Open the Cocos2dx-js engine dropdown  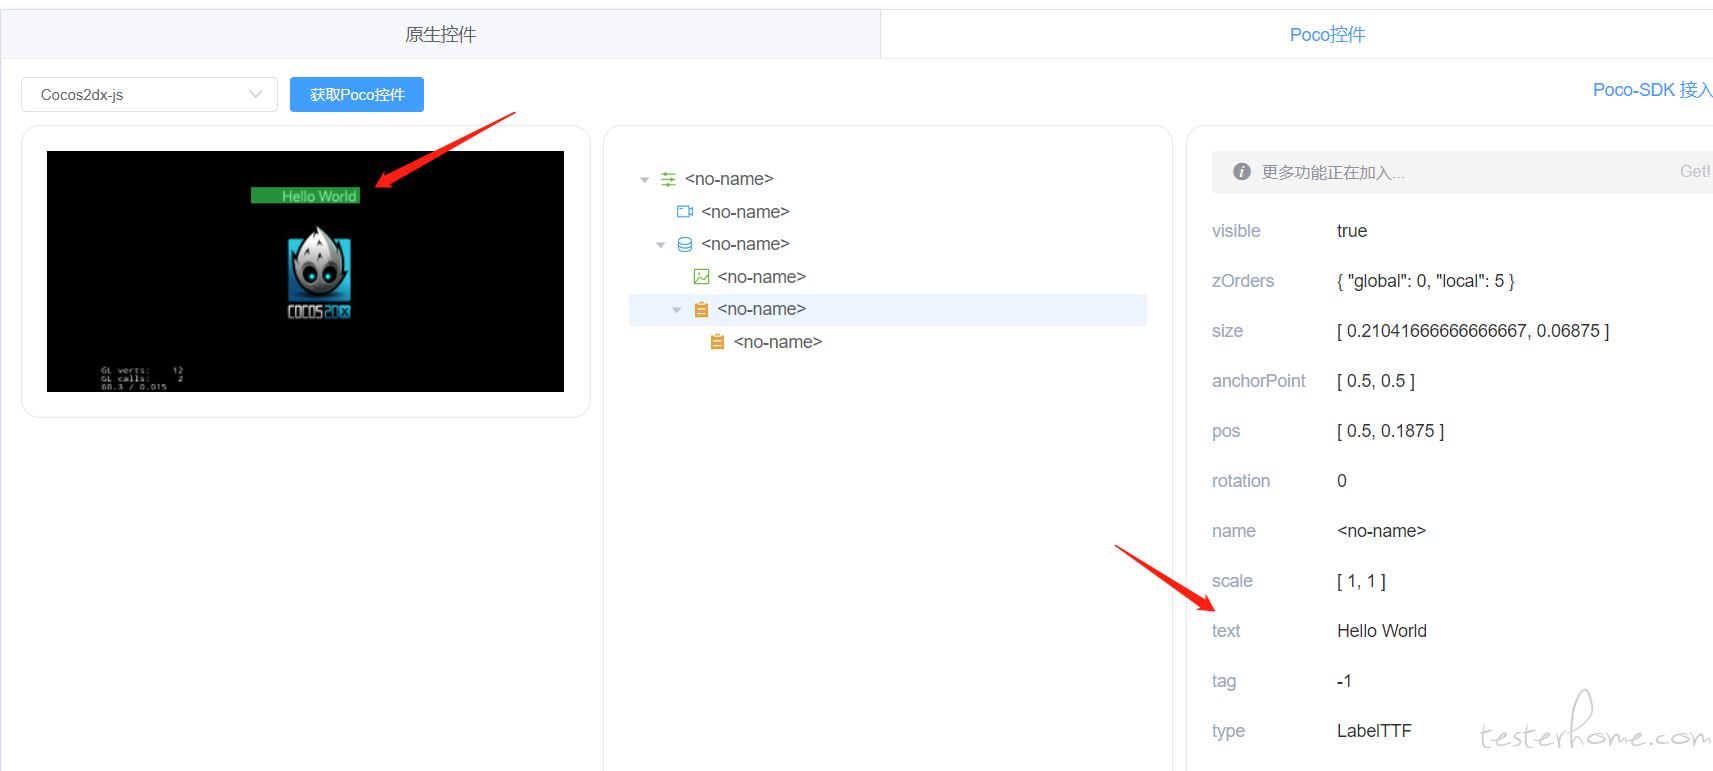[149, 95]
